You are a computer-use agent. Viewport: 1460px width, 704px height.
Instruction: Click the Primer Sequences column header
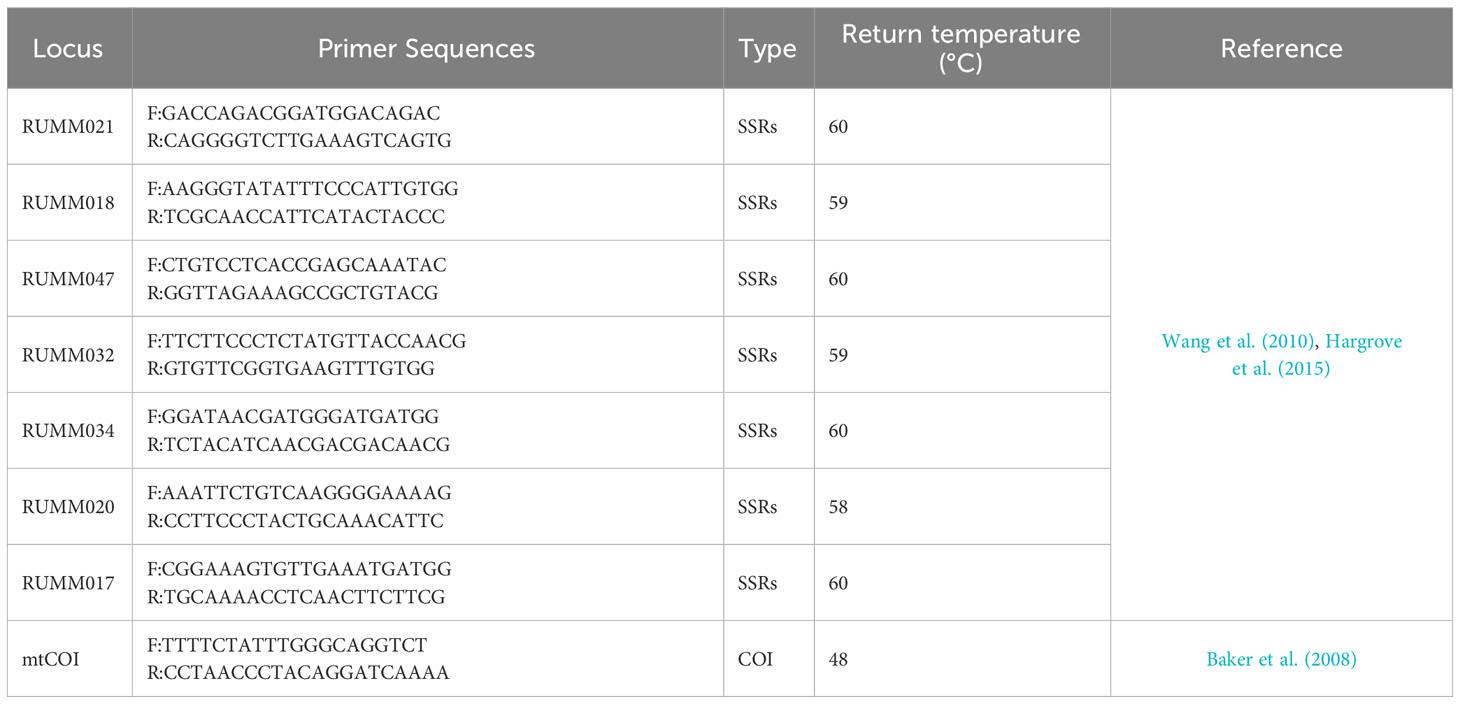point(427,48)
